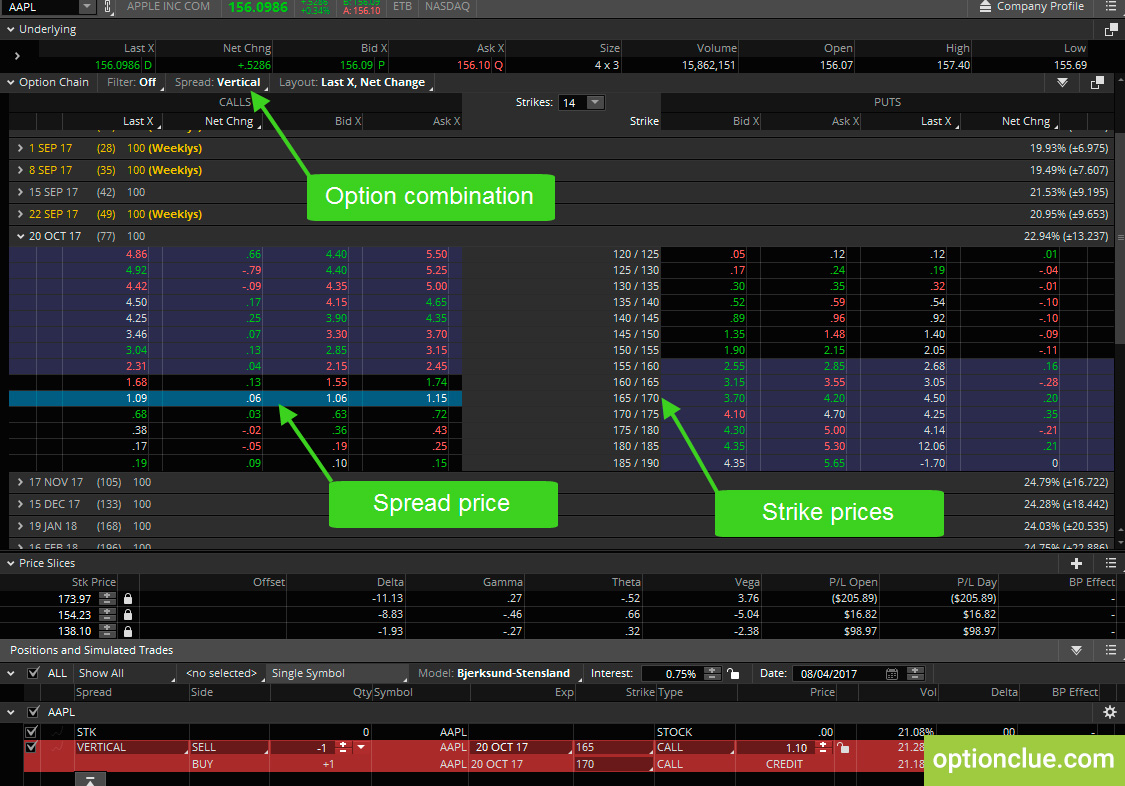Adjust stock price 154.23 stepper
Screen dimensions: 1125x786
click(x=107, y=615)
